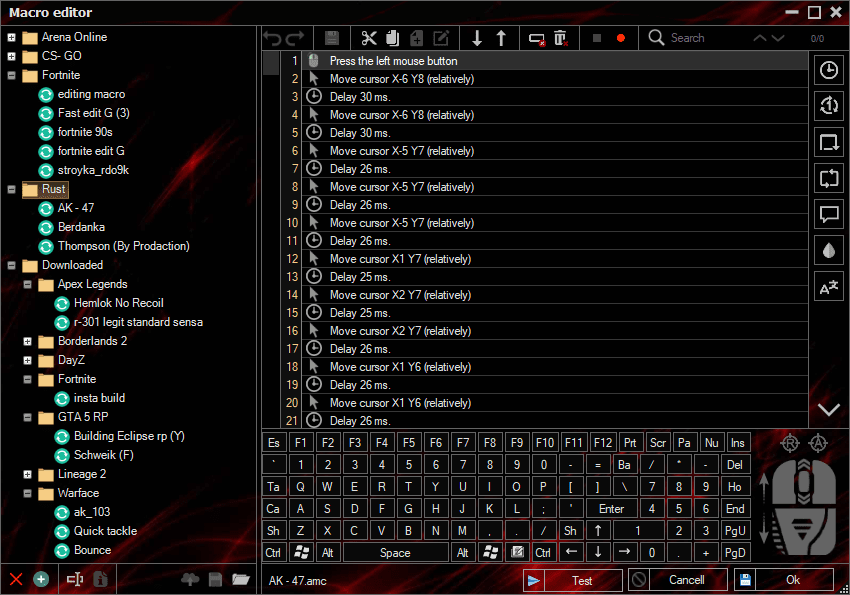
Task: Click in the Search field
Action: click(x=705, y=38)
